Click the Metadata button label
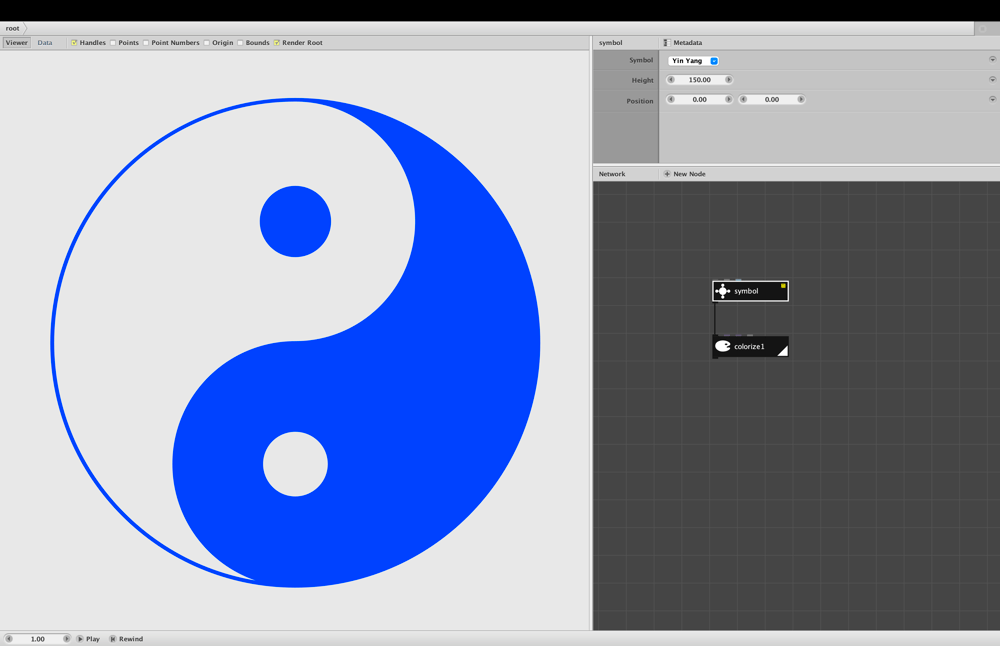This screenshot has height=646, width=1000. (x=688, y=43)
